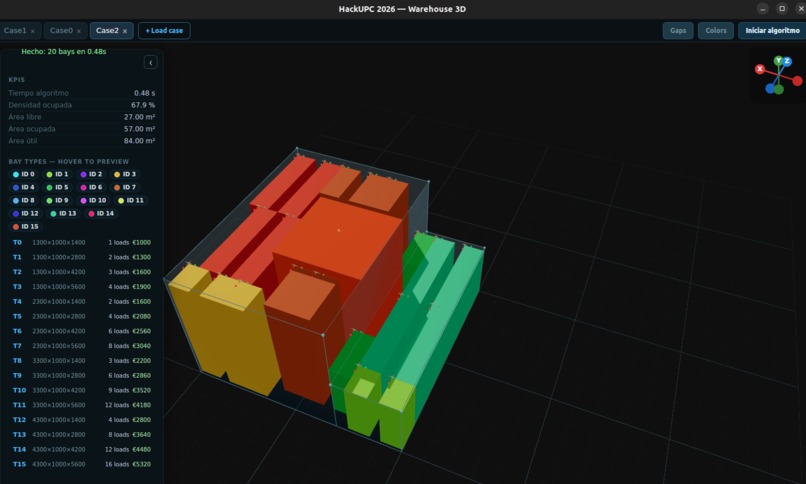This screenshot has height=484, width=806.
Task: Click the T9 row priced €2860
Action: [82, 376]
